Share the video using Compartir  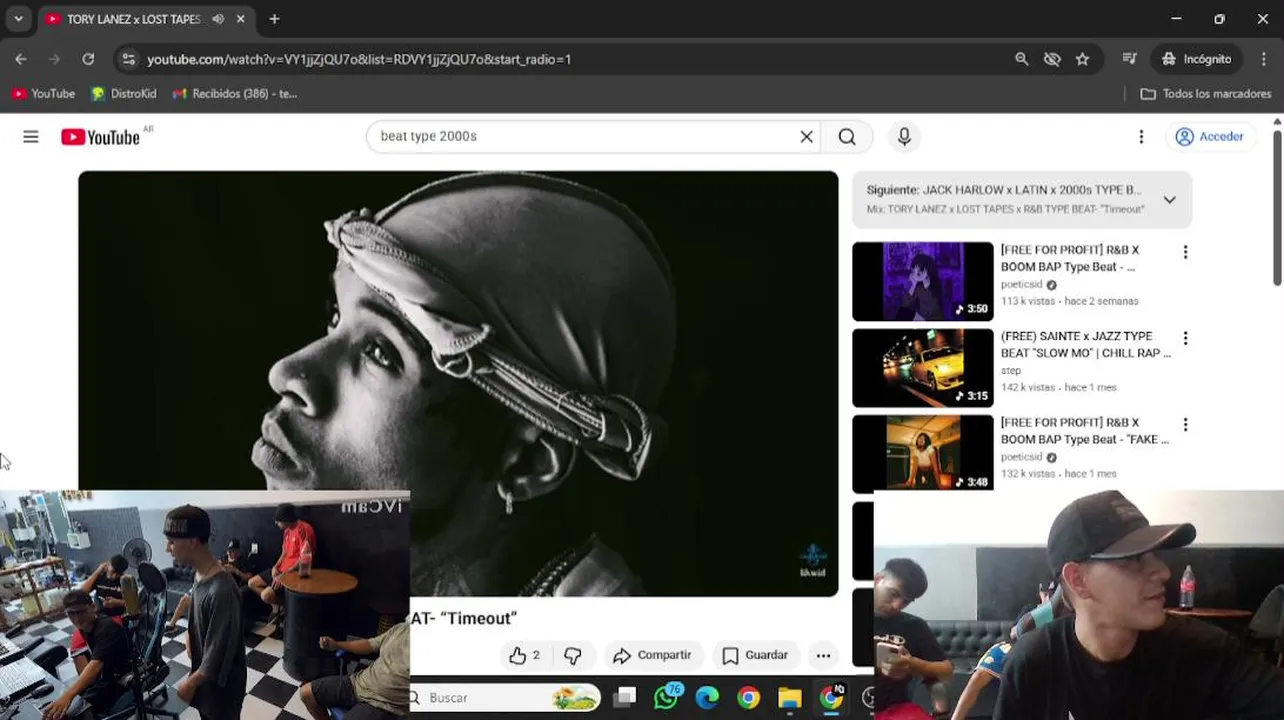652,655
